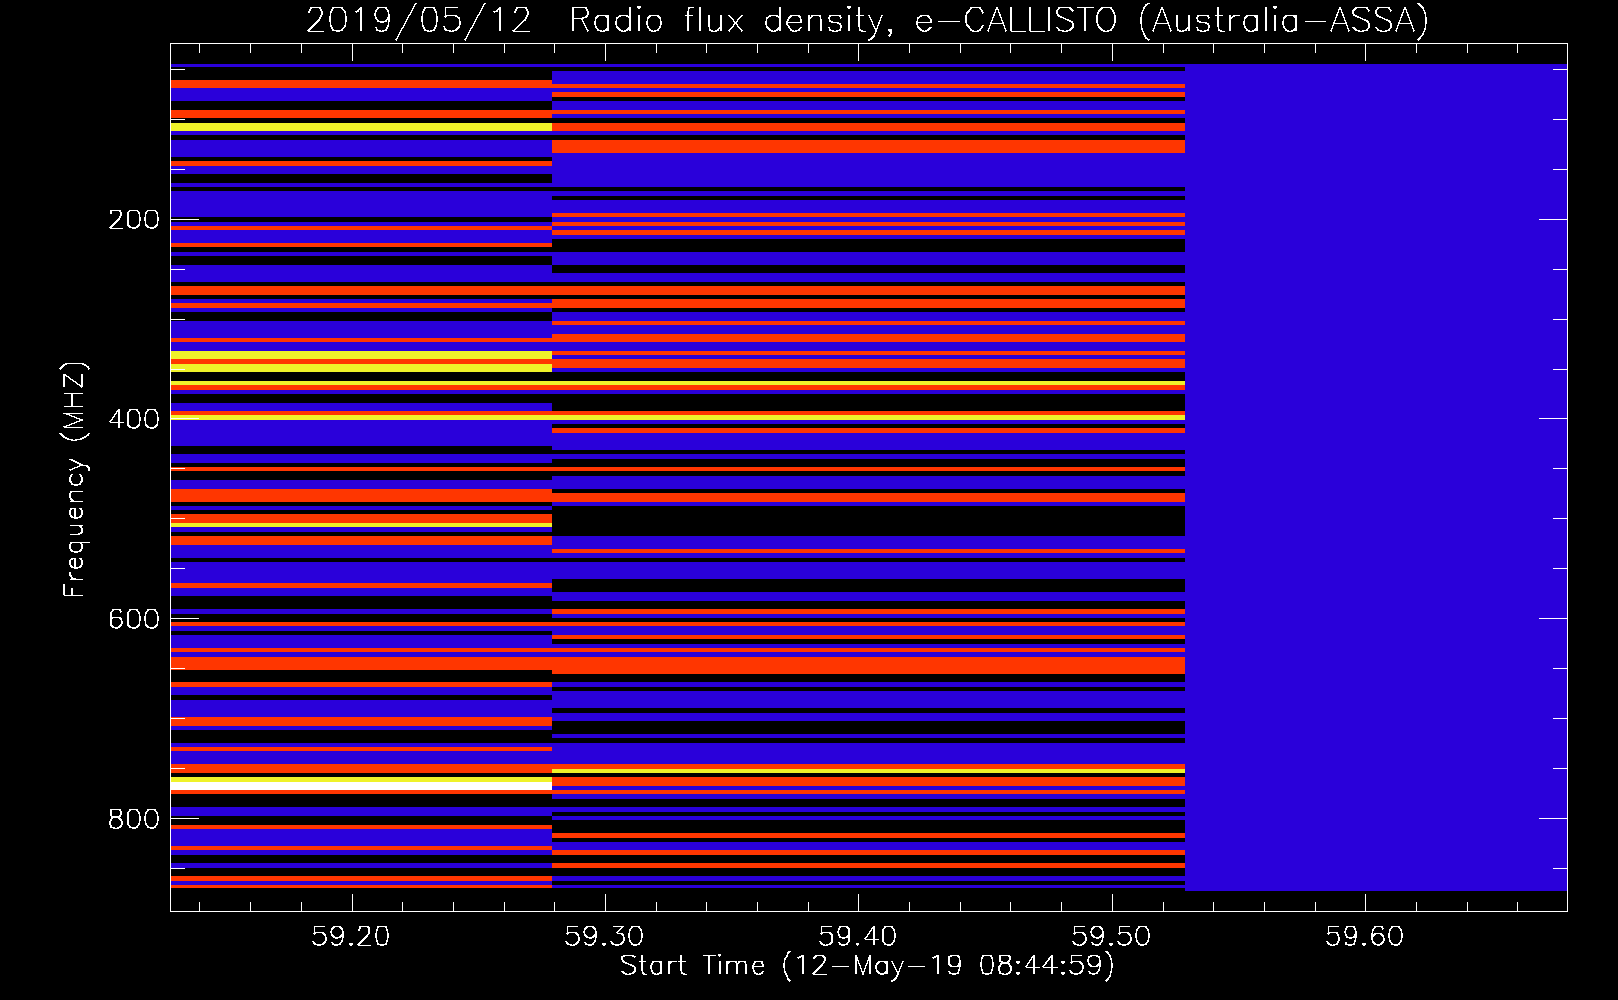Click the 59.60 time tick label
Screen dimensions: 1618x1000
pyautogui.click(x=1365, y=936)
